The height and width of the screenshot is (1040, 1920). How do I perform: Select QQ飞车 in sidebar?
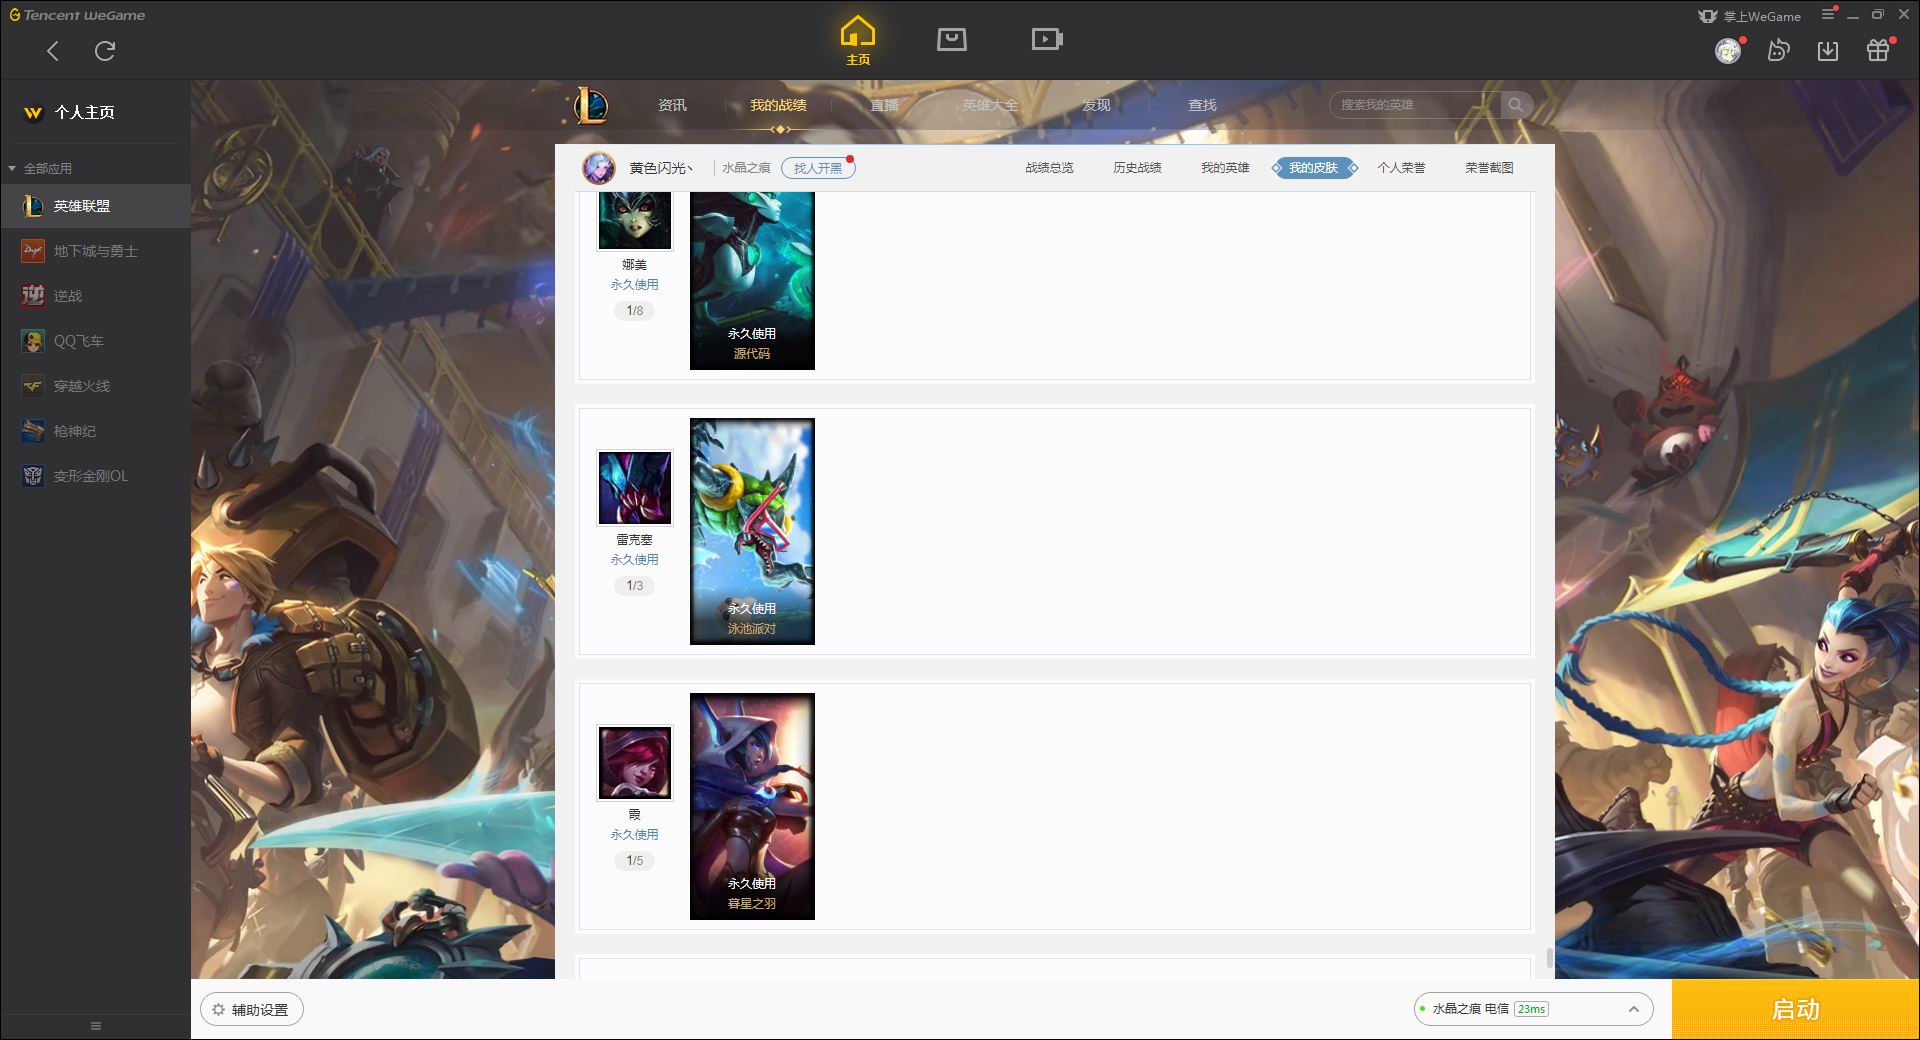pyautogui.click(x=95, y=341)
